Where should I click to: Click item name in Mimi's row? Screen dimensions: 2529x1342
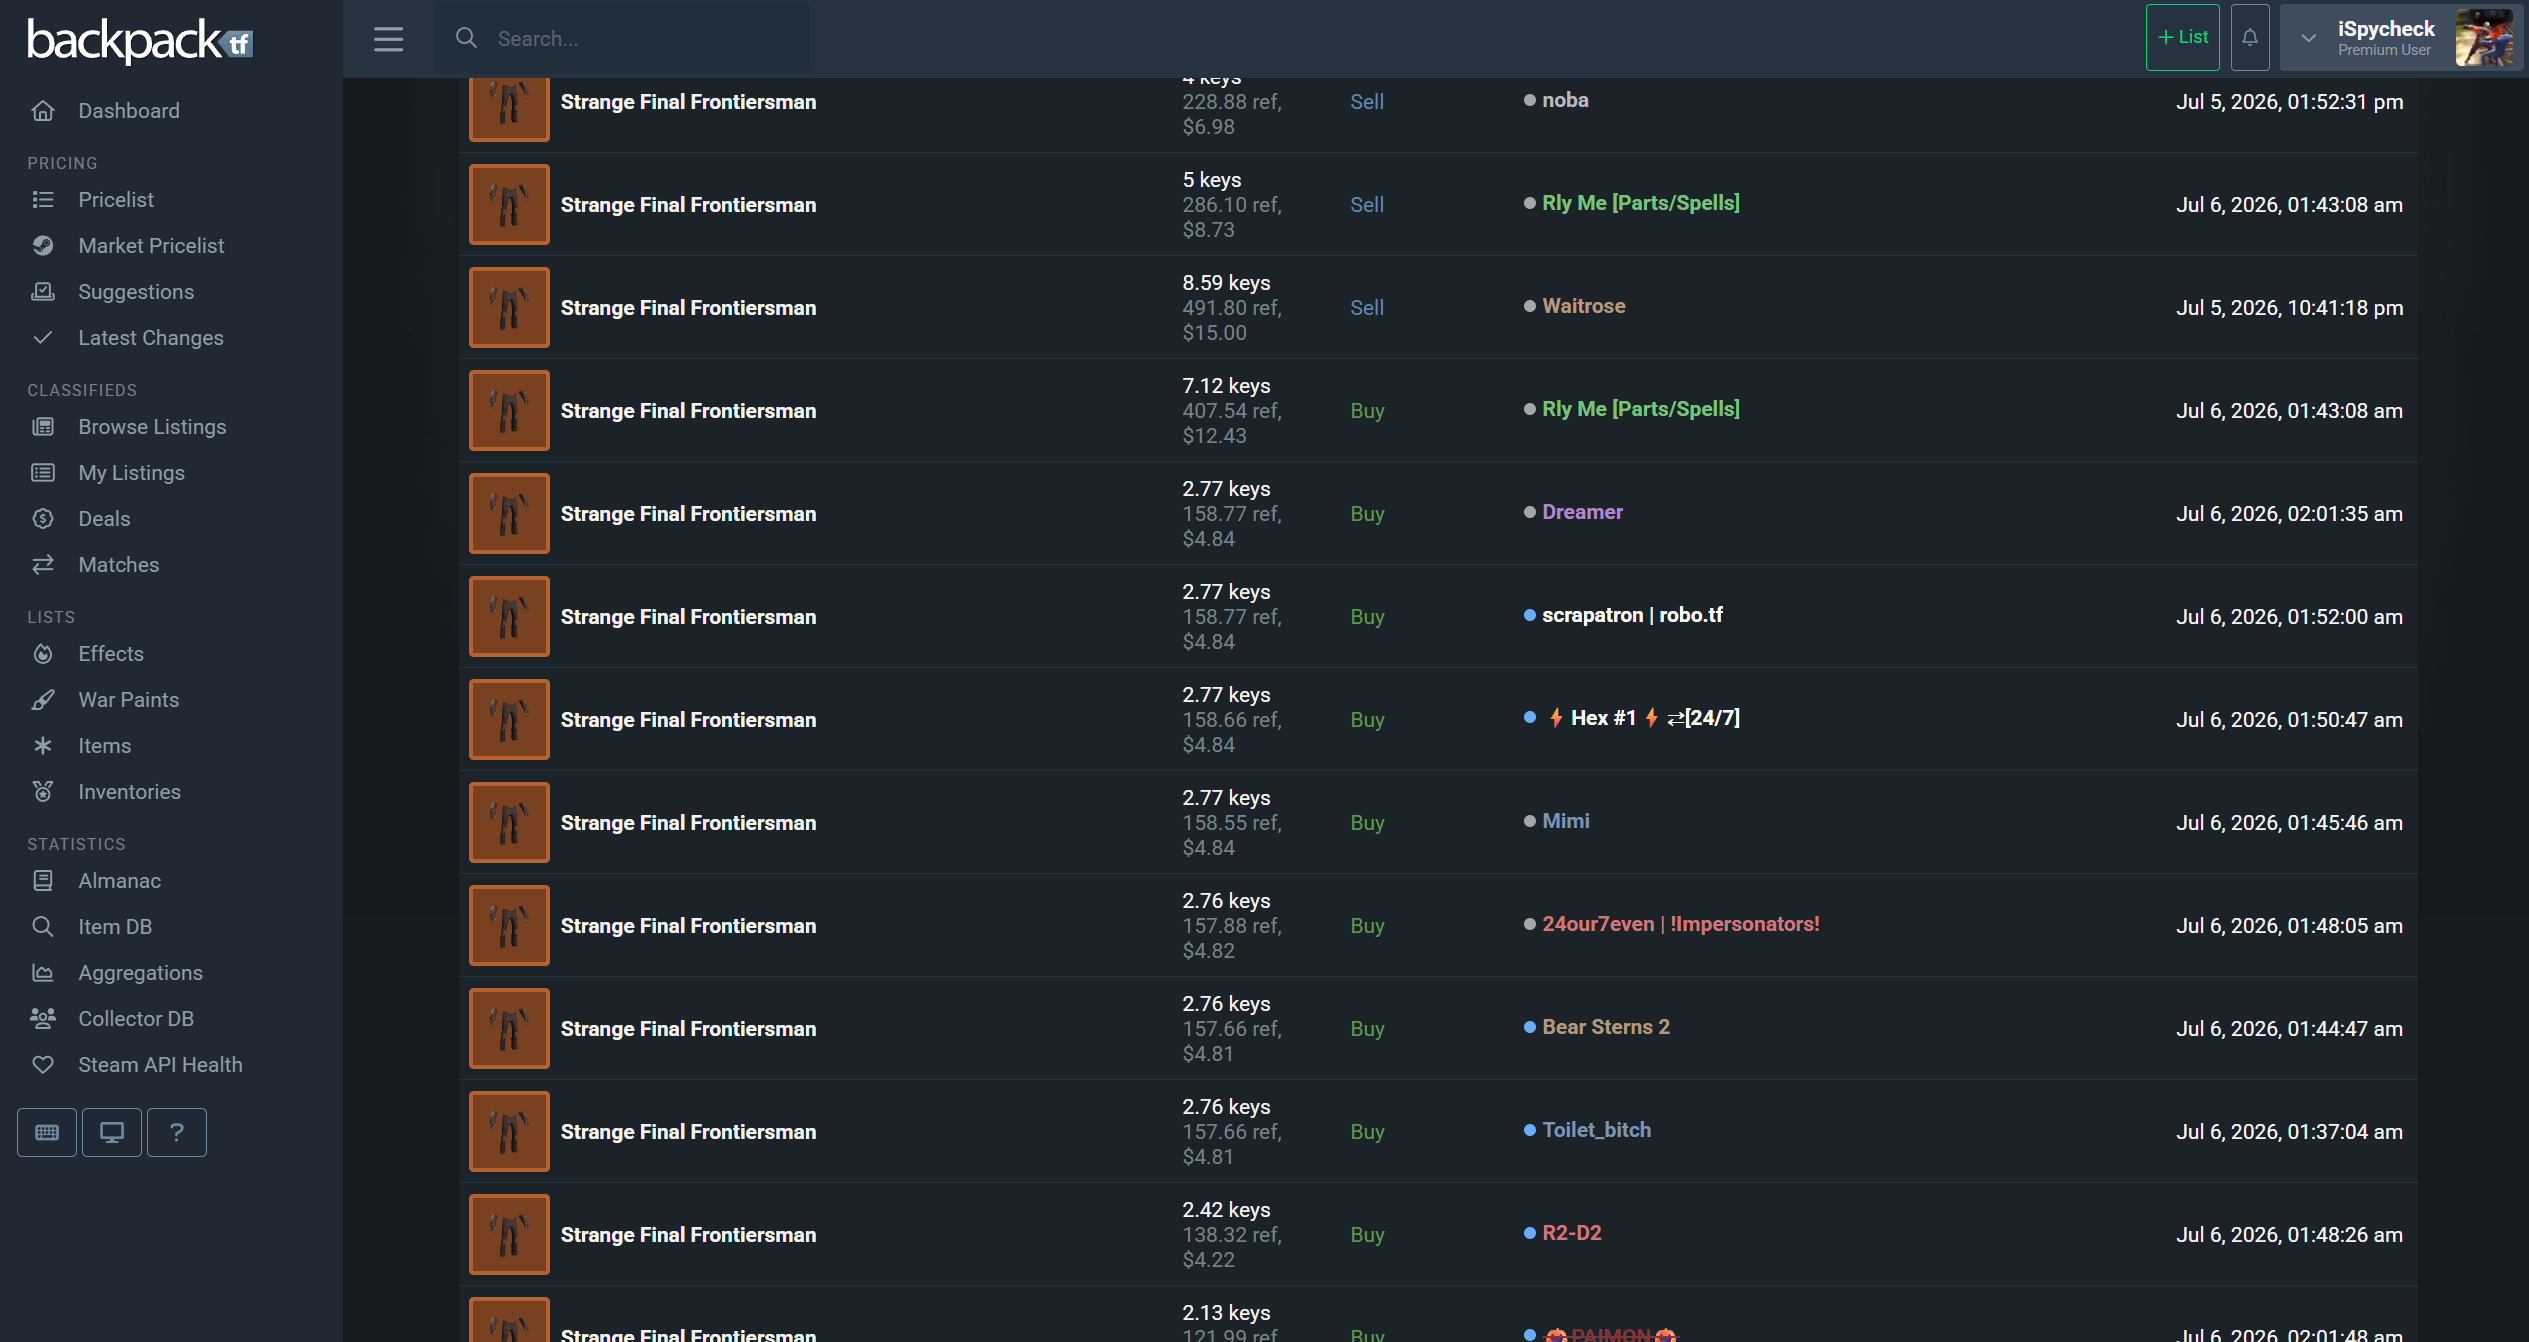[688, 823]
